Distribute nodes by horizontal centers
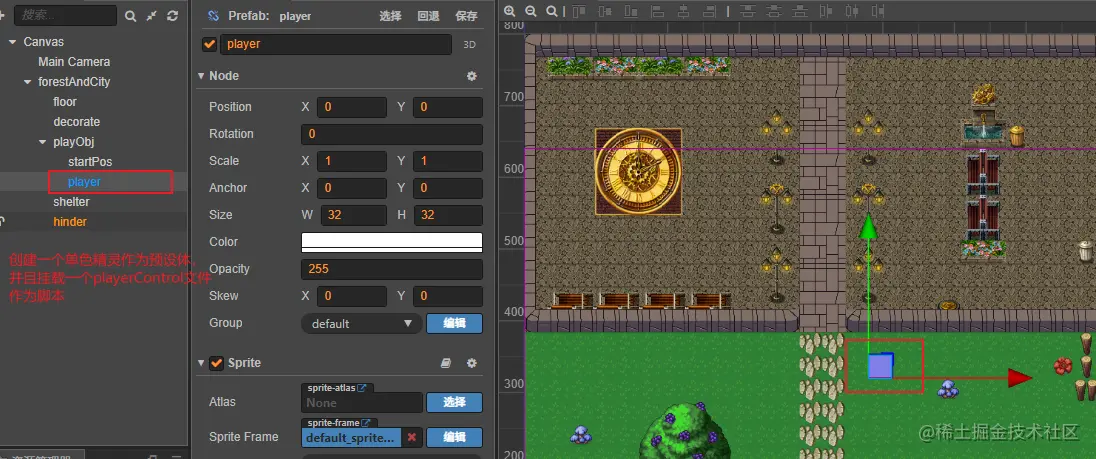 (852, 11)
